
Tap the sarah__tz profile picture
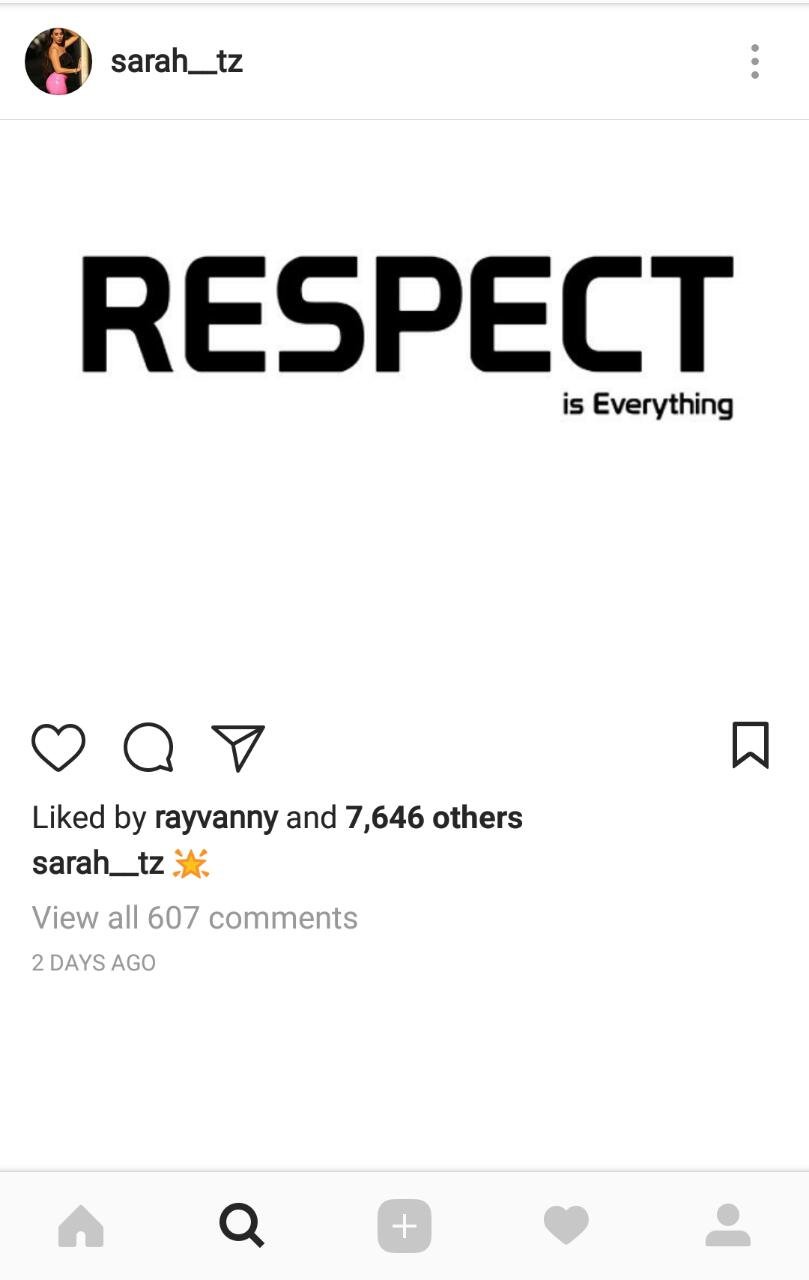58,61
